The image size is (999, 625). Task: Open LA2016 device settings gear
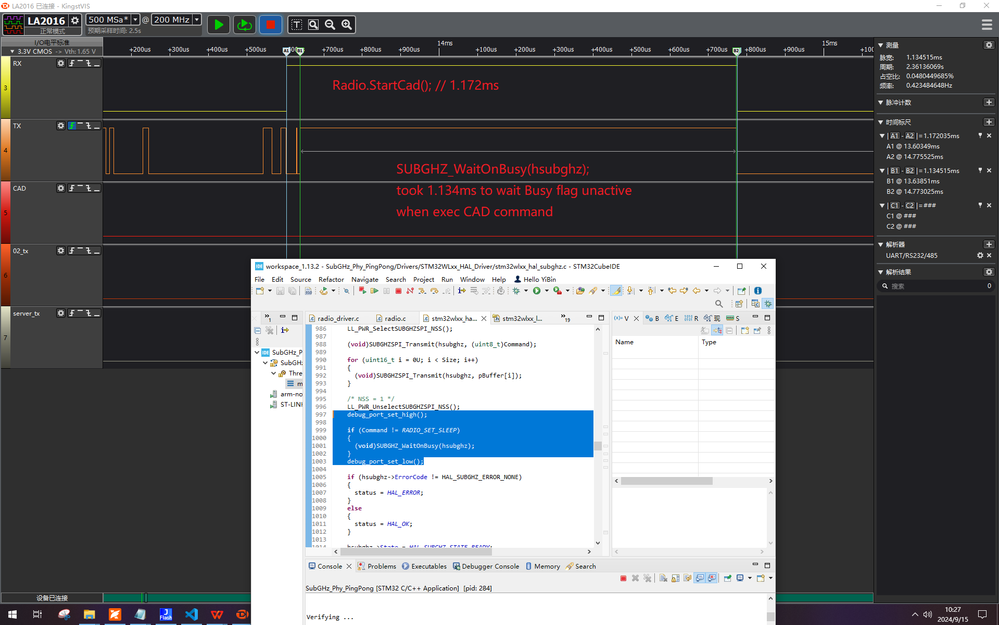pyautogui.click(x=74, y=20)
